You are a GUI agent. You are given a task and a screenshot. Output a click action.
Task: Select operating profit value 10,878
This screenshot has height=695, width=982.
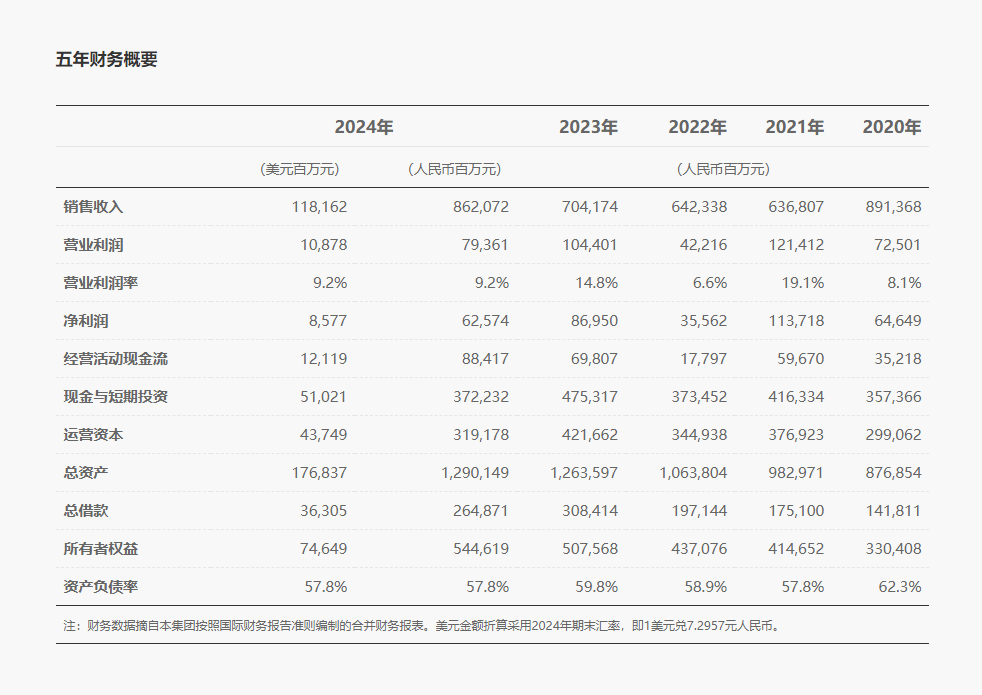(323, 245)
